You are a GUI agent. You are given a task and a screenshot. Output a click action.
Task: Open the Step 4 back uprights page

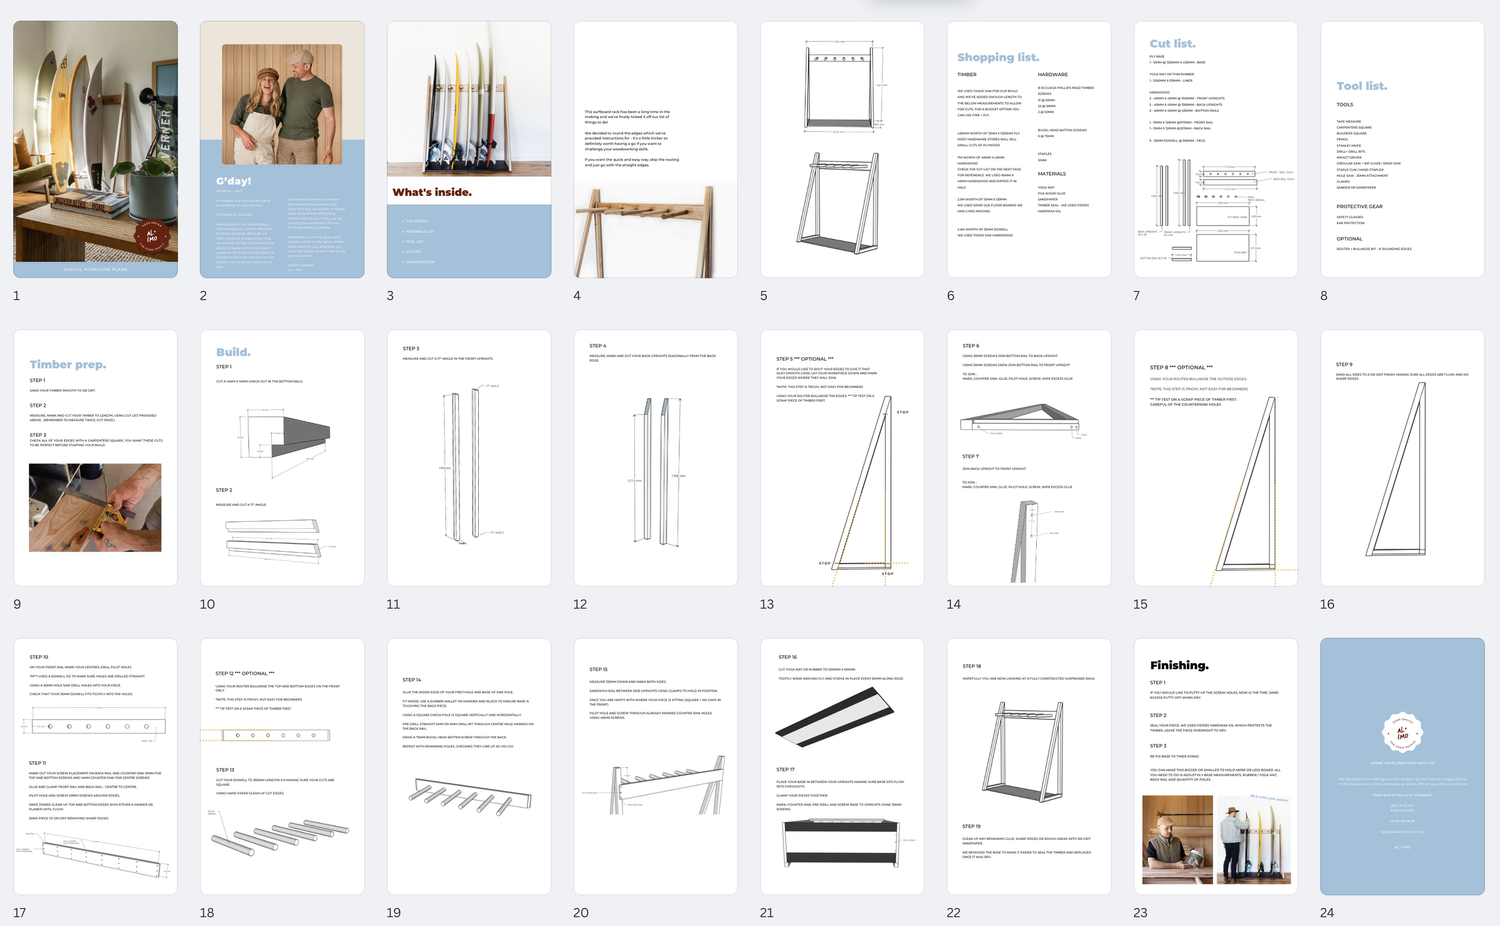pos(655,458)
